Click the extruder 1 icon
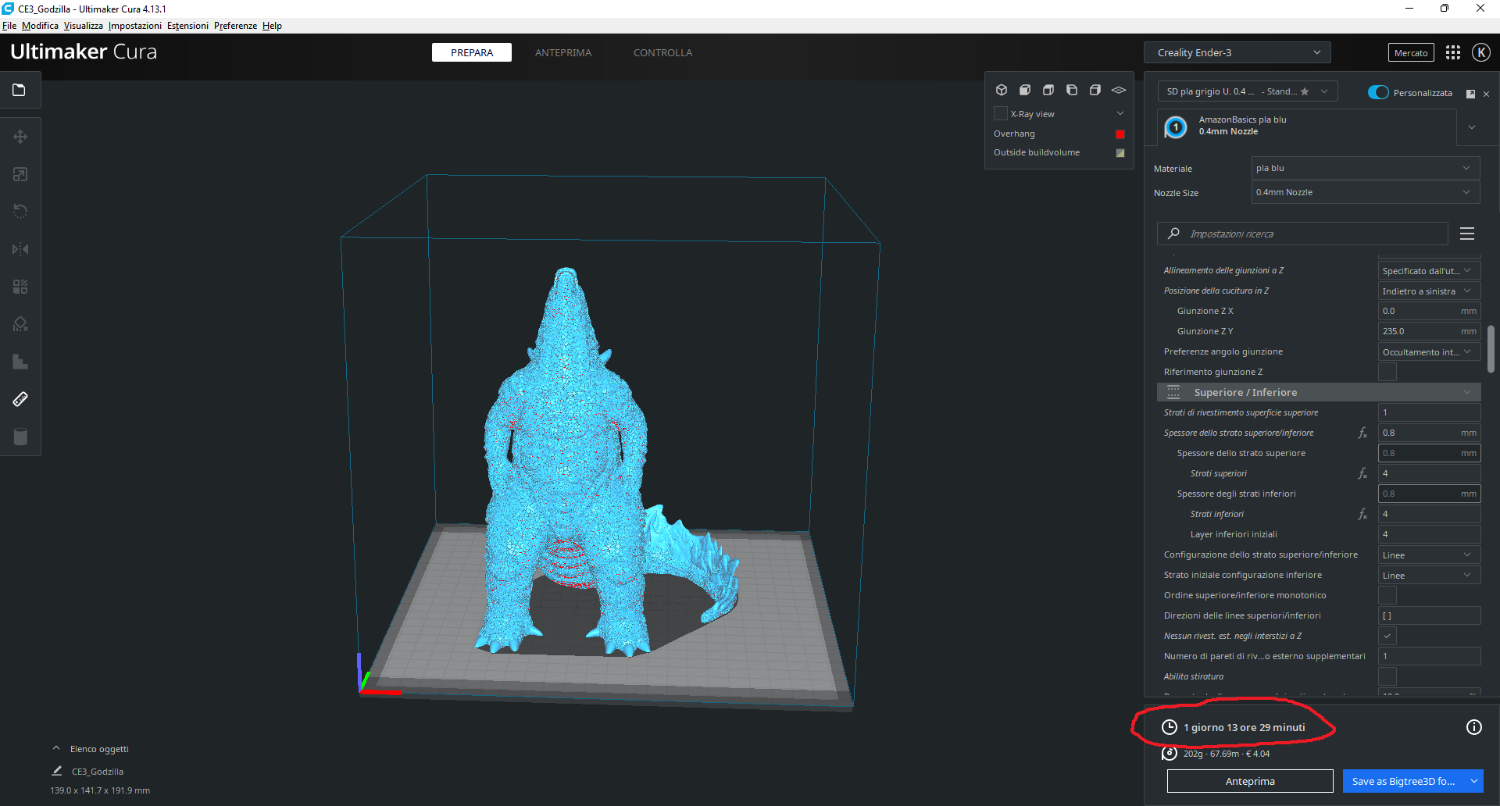This screenshot has width=1500, height=806. (x=1176, y=127)
